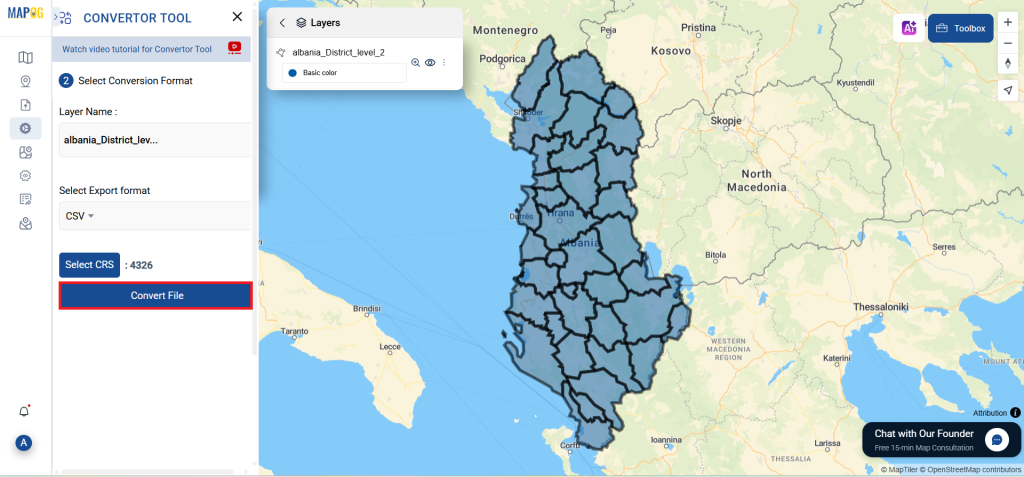Zoom in the map with plus button

(1008, 22)
